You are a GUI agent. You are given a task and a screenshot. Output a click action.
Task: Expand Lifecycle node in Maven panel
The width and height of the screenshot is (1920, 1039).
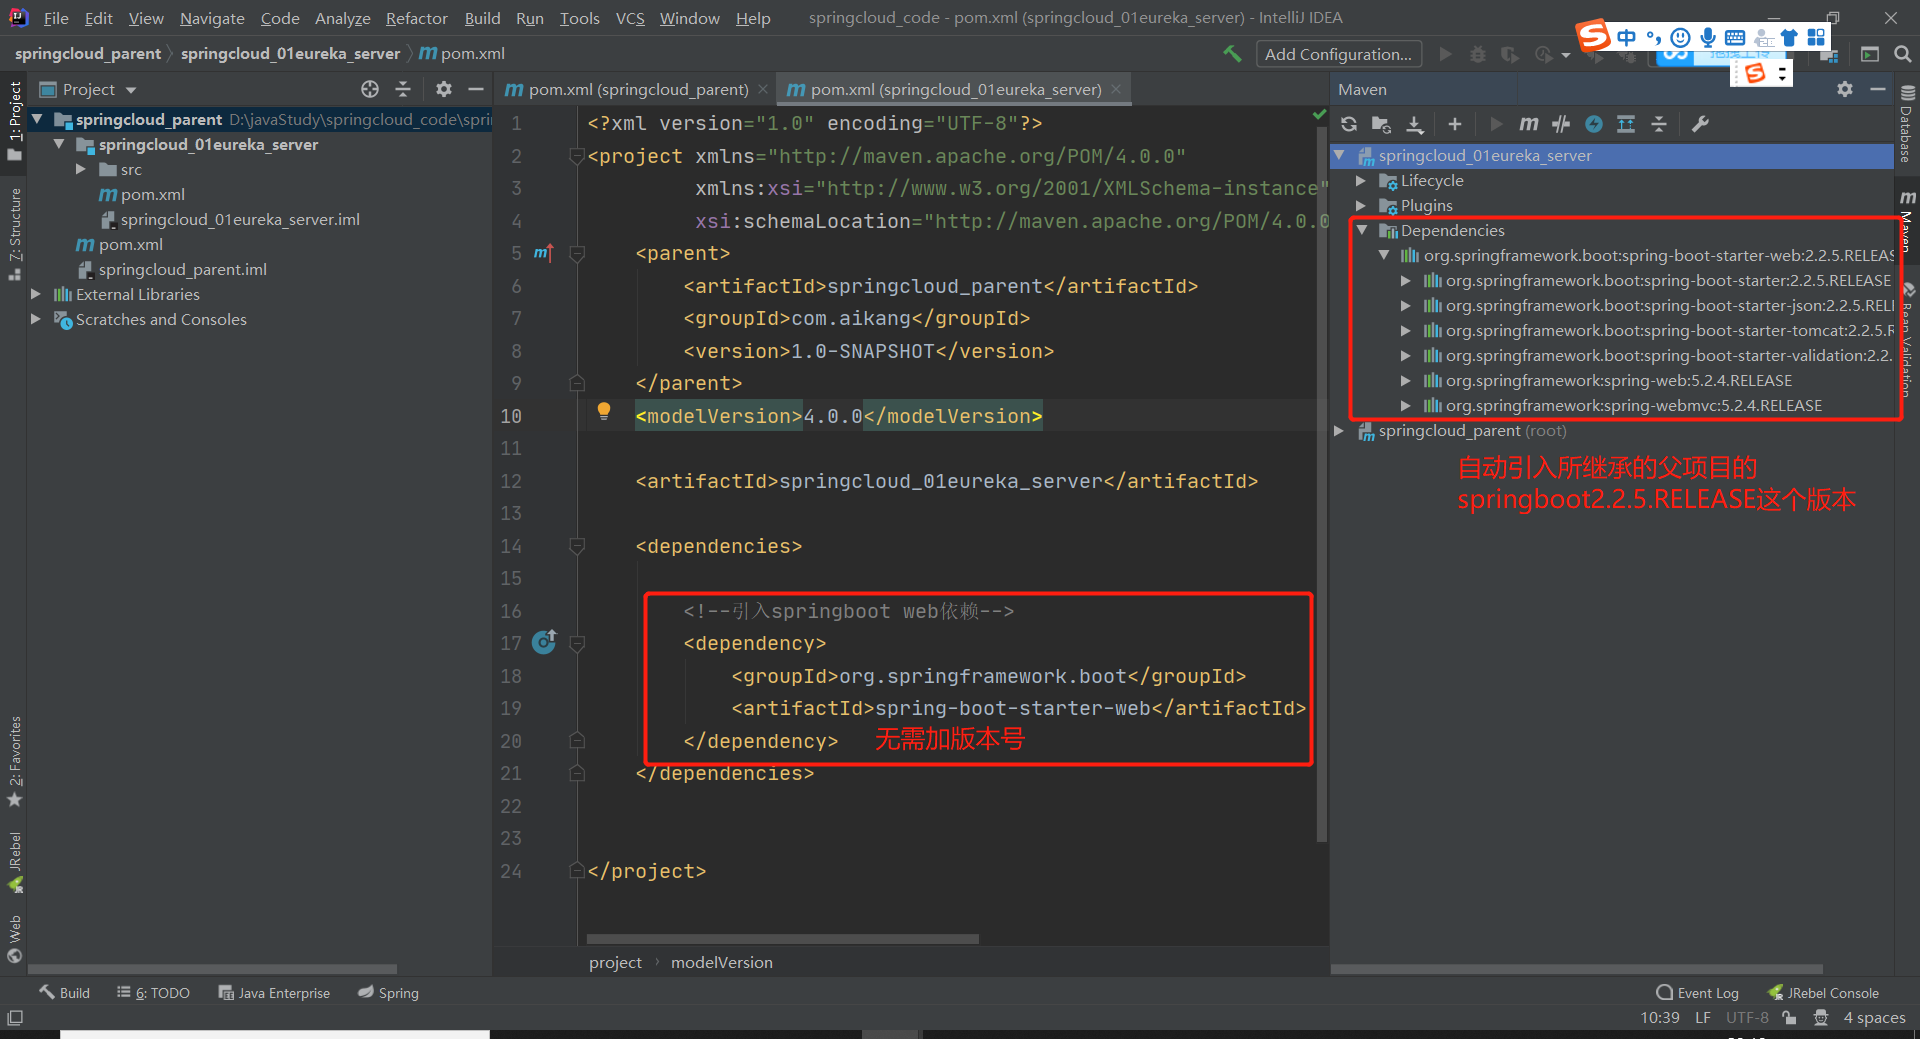pyautogui.click(x=1361, y=180)
